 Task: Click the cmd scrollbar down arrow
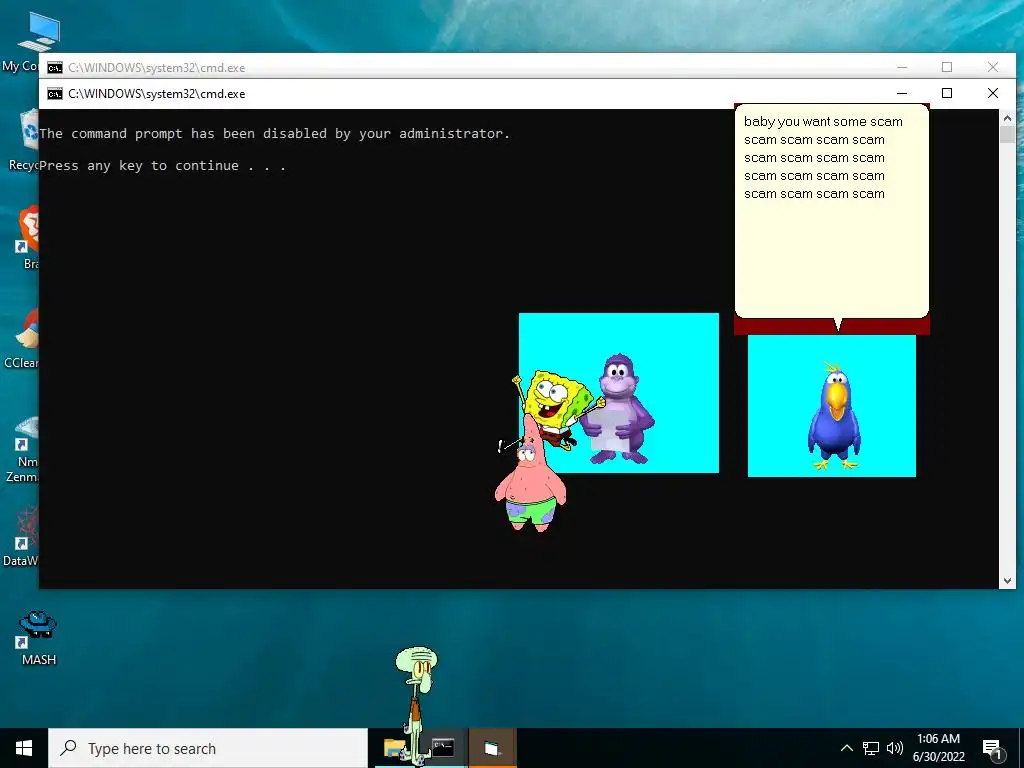1007,581
